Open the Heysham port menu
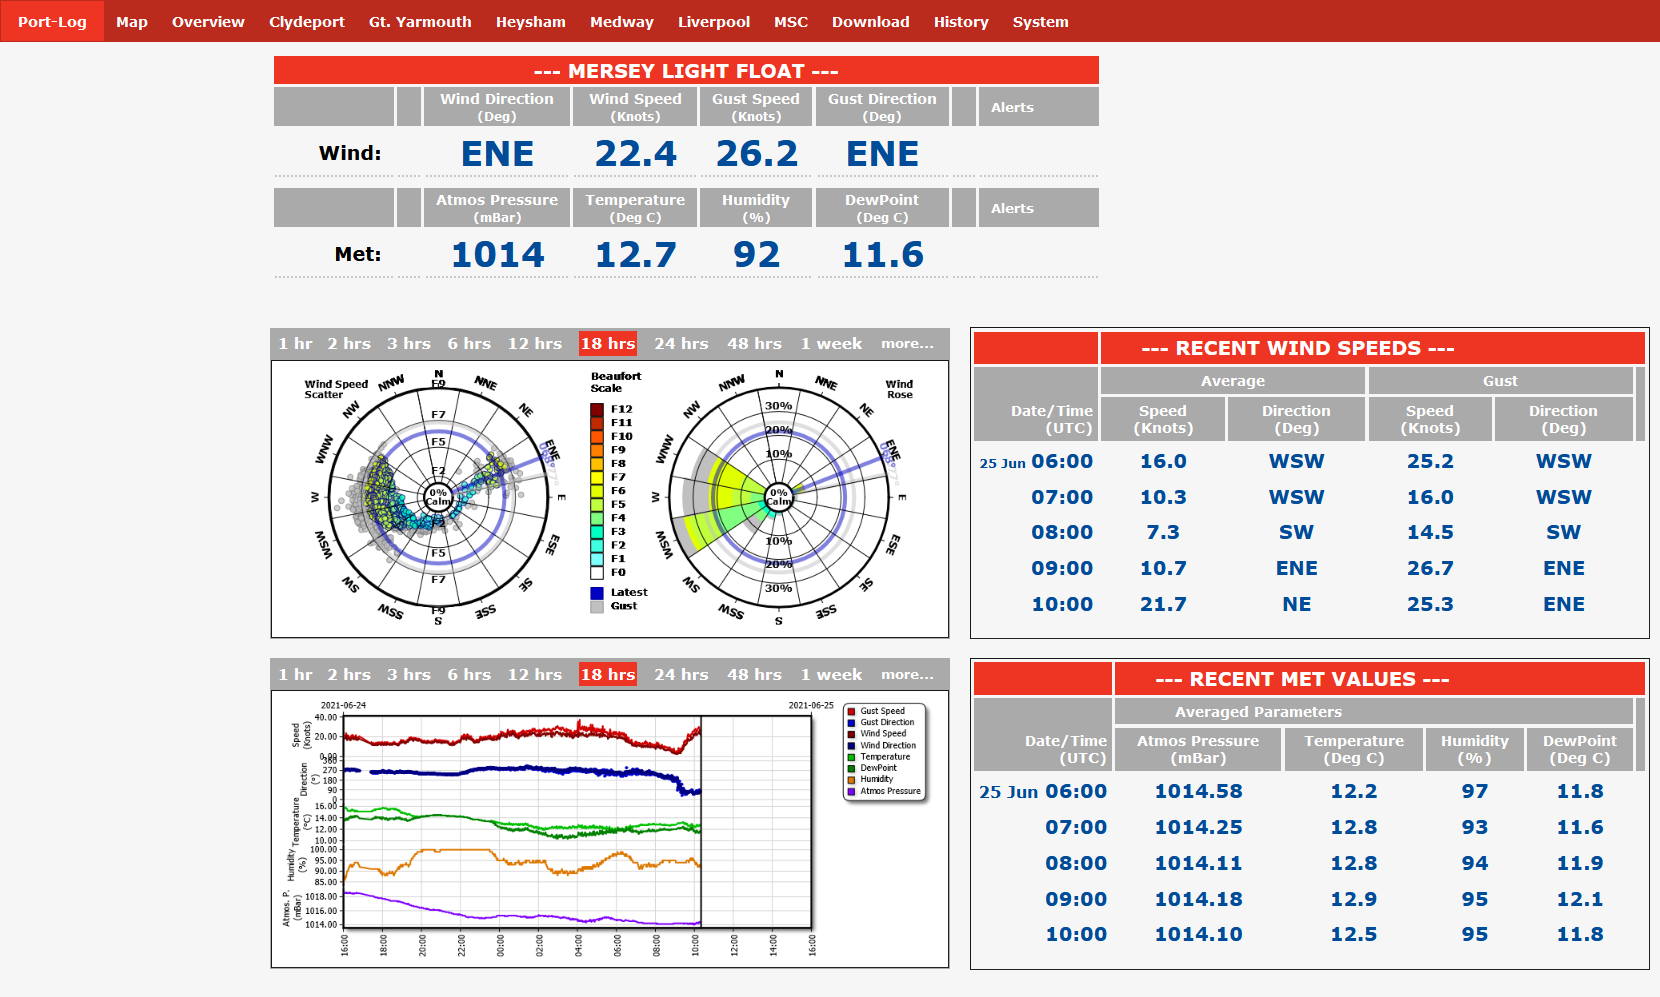Viewport: 1660px width, 997px height. click(x=530, y=21)
